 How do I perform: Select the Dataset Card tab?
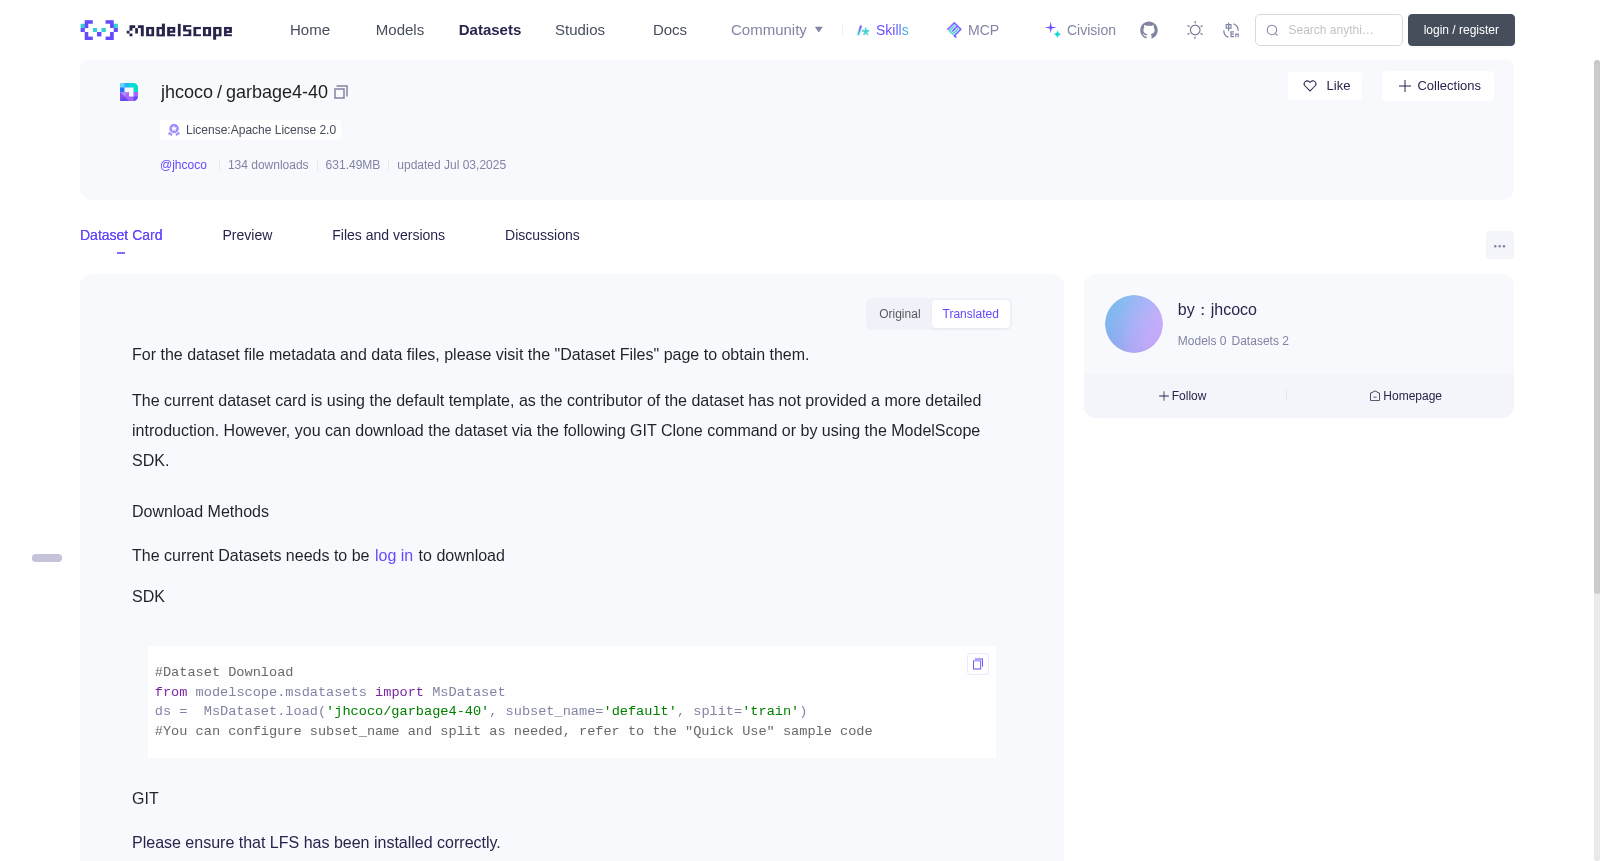click(x=121, y=235)
